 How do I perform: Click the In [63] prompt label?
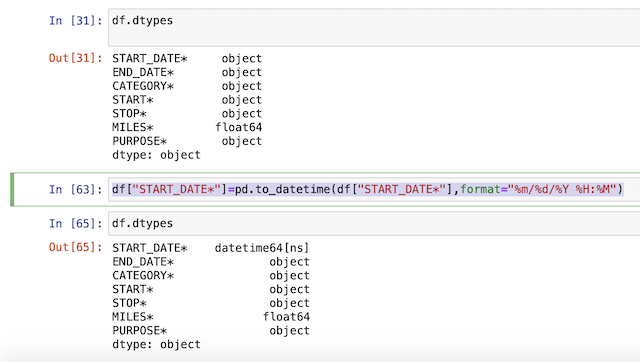coord(76,189)
